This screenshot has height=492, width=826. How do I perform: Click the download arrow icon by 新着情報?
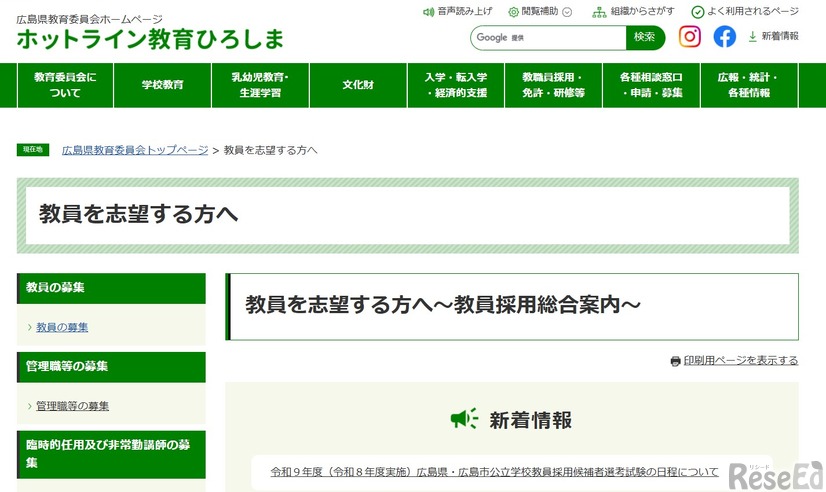tap(753, 36)
